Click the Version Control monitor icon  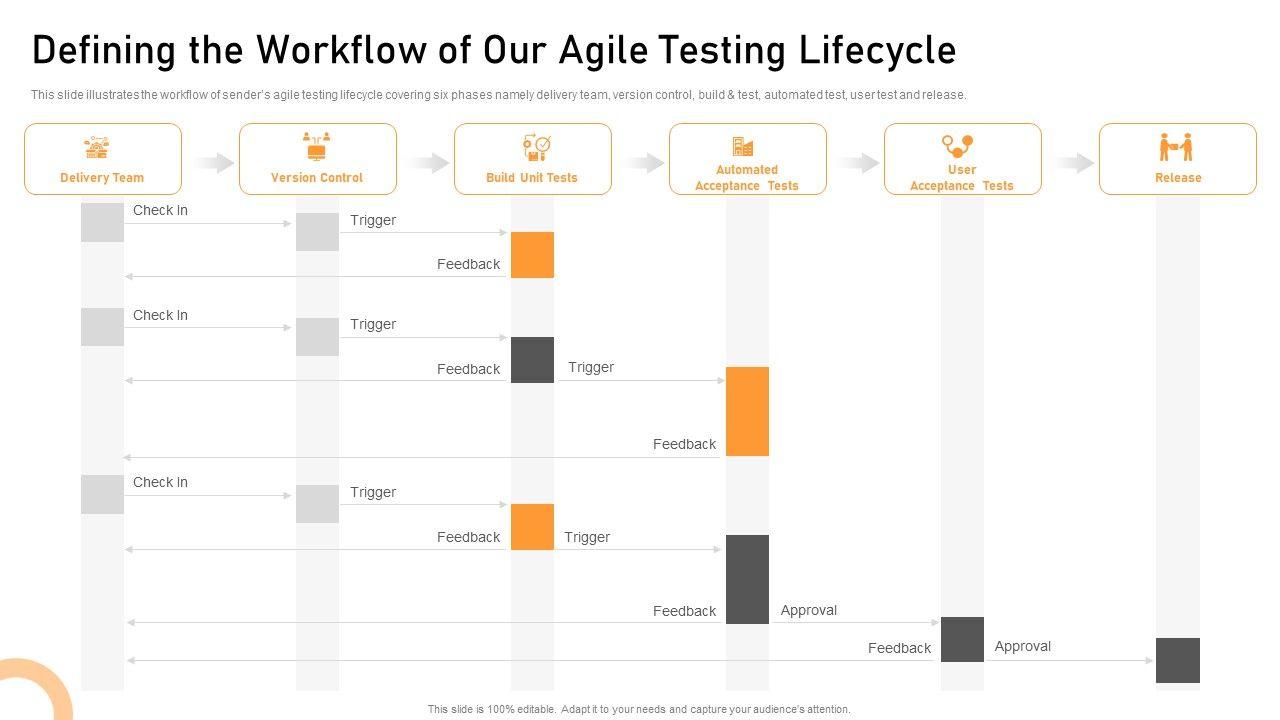pos(316,147)
